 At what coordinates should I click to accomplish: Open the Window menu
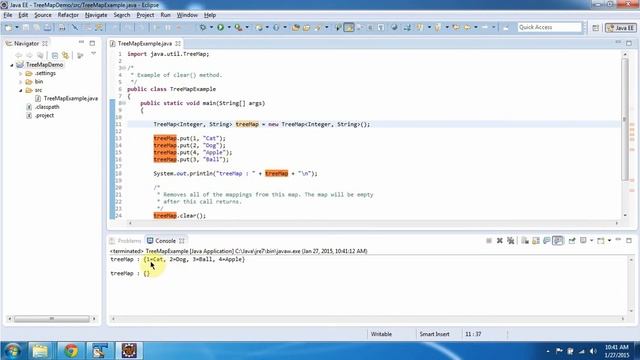point(187,15)
